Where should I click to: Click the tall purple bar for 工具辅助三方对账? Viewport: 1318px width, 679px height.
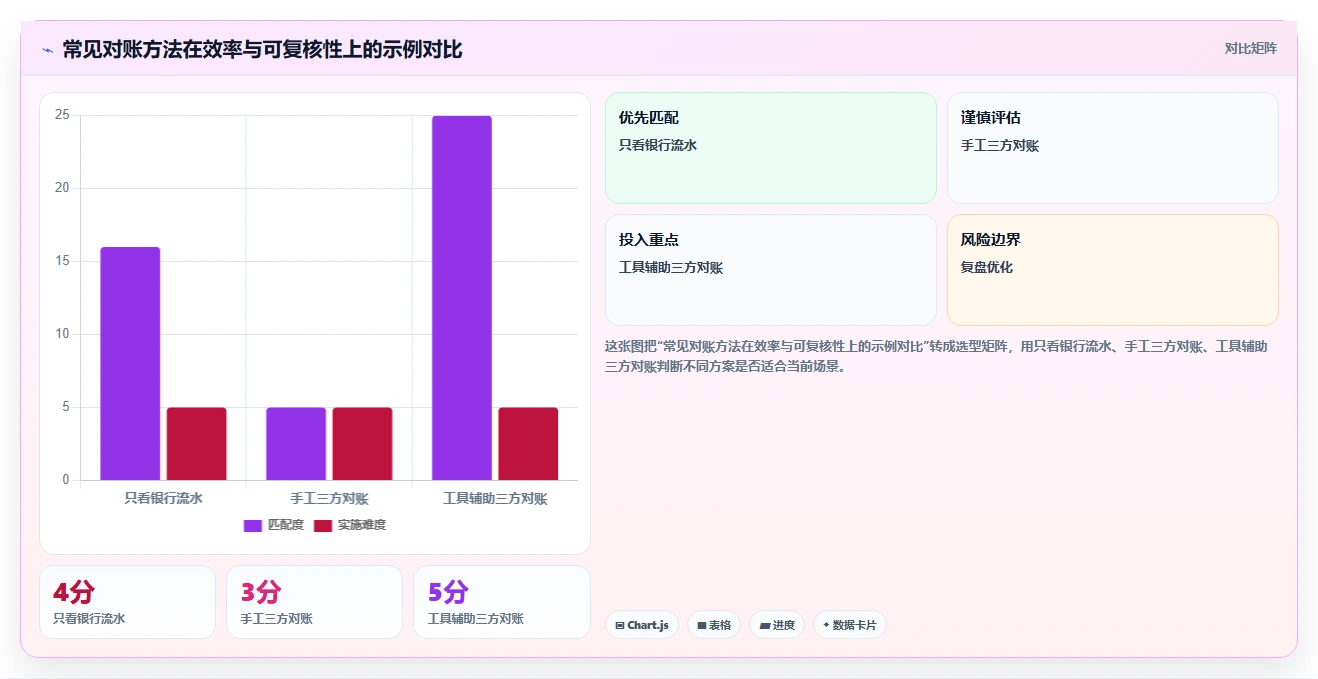[x=462, y=298]
